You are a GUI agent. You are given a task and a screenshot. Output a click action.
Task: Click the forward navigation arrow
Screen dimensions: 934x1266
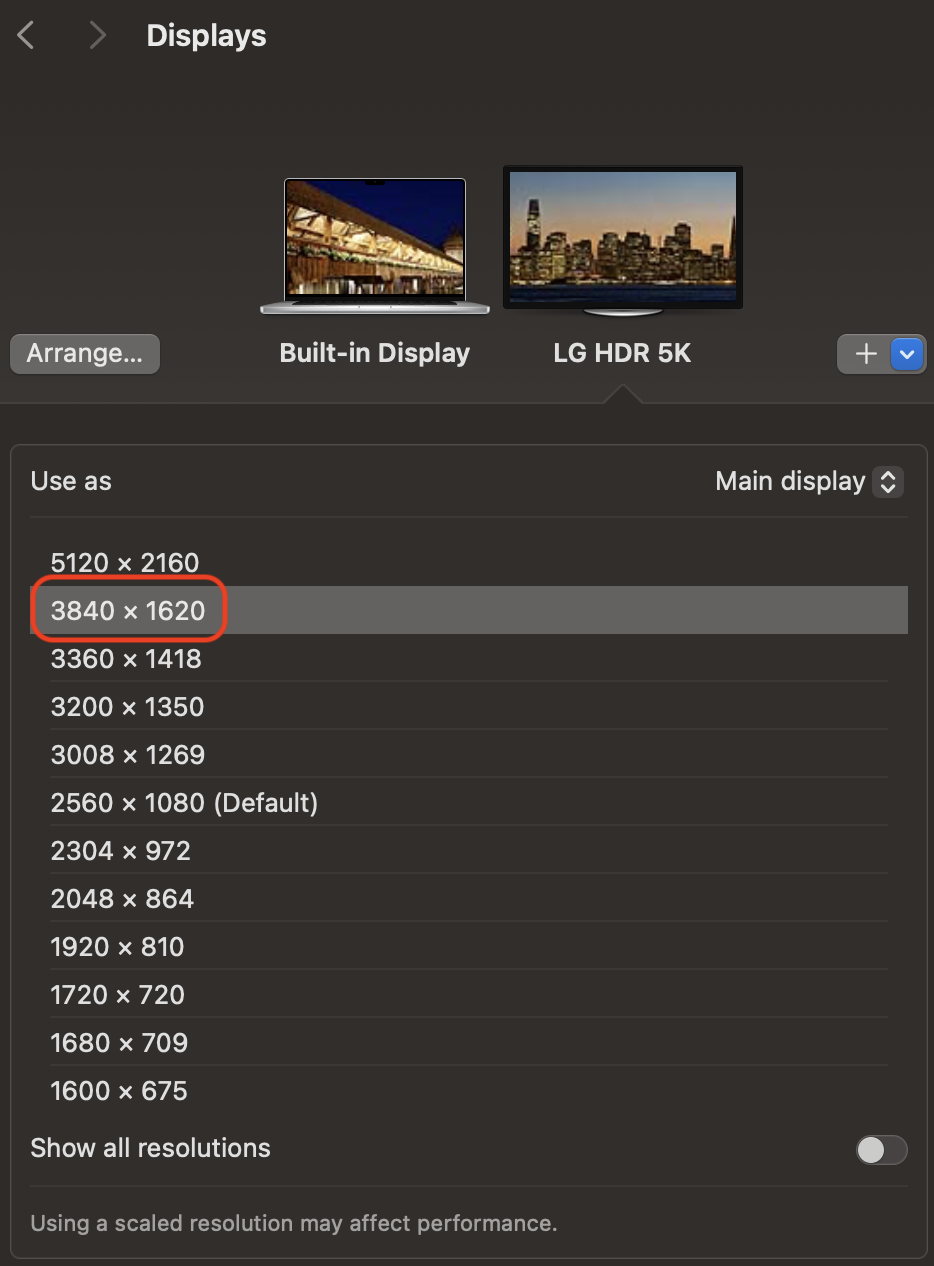[97, 36]
